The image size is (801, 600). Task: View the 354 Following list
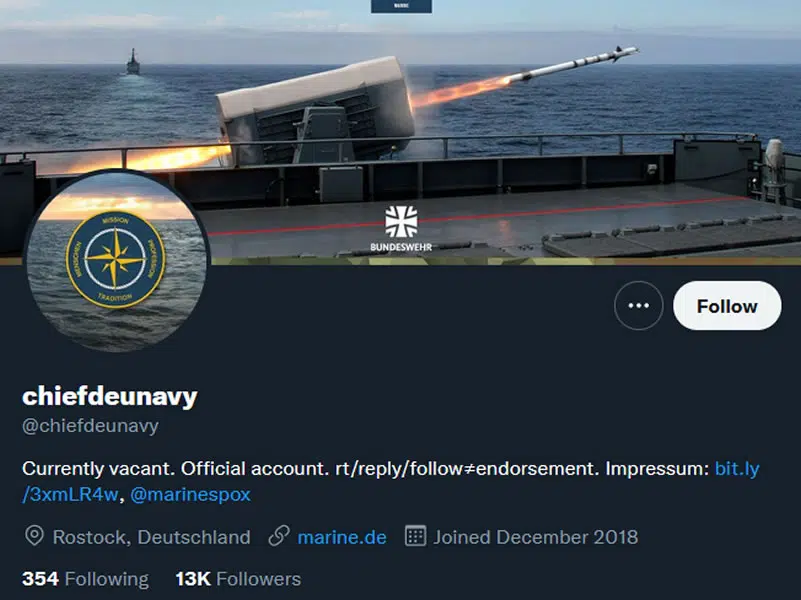pos(85,579)
